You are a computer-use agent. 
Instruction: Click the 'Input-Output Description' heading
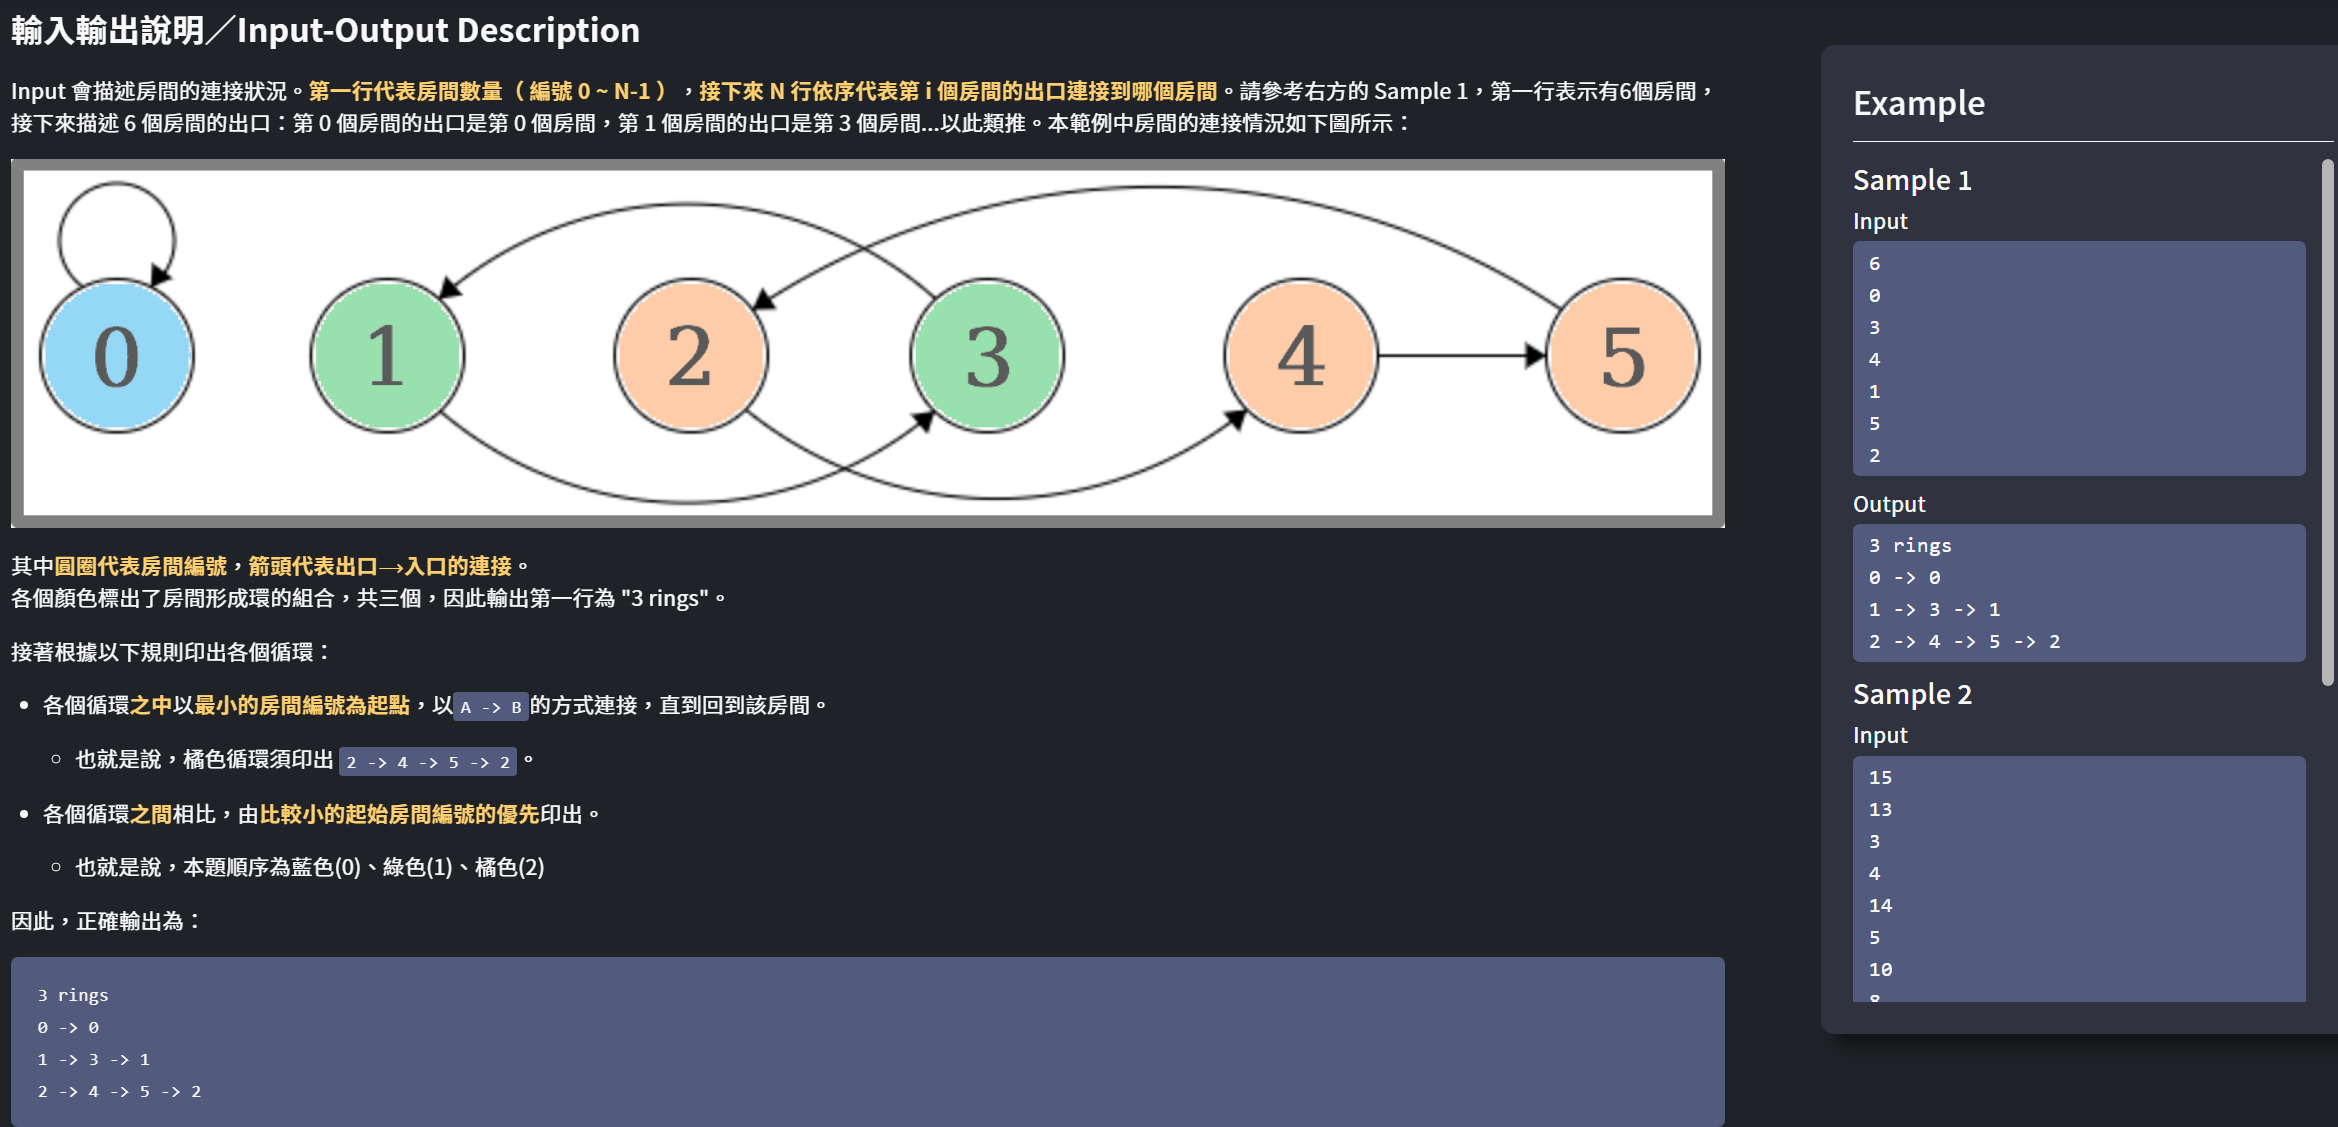tap(438, 30)
